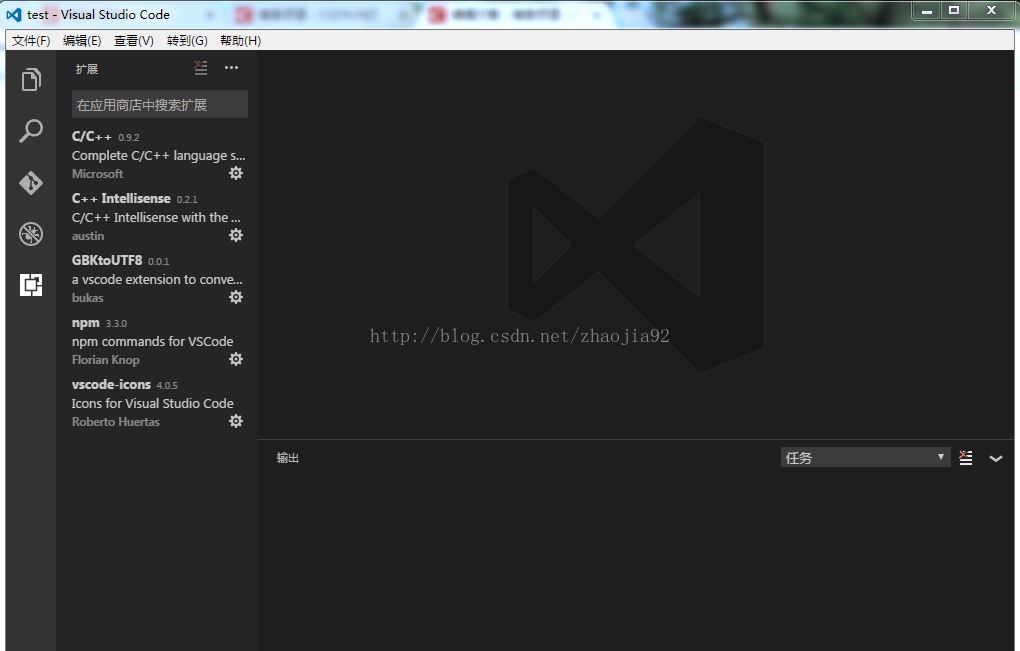Select the Extensions icon in the activity bar
The height and width of the screenshot is (651, 1020).
[30, 285]
